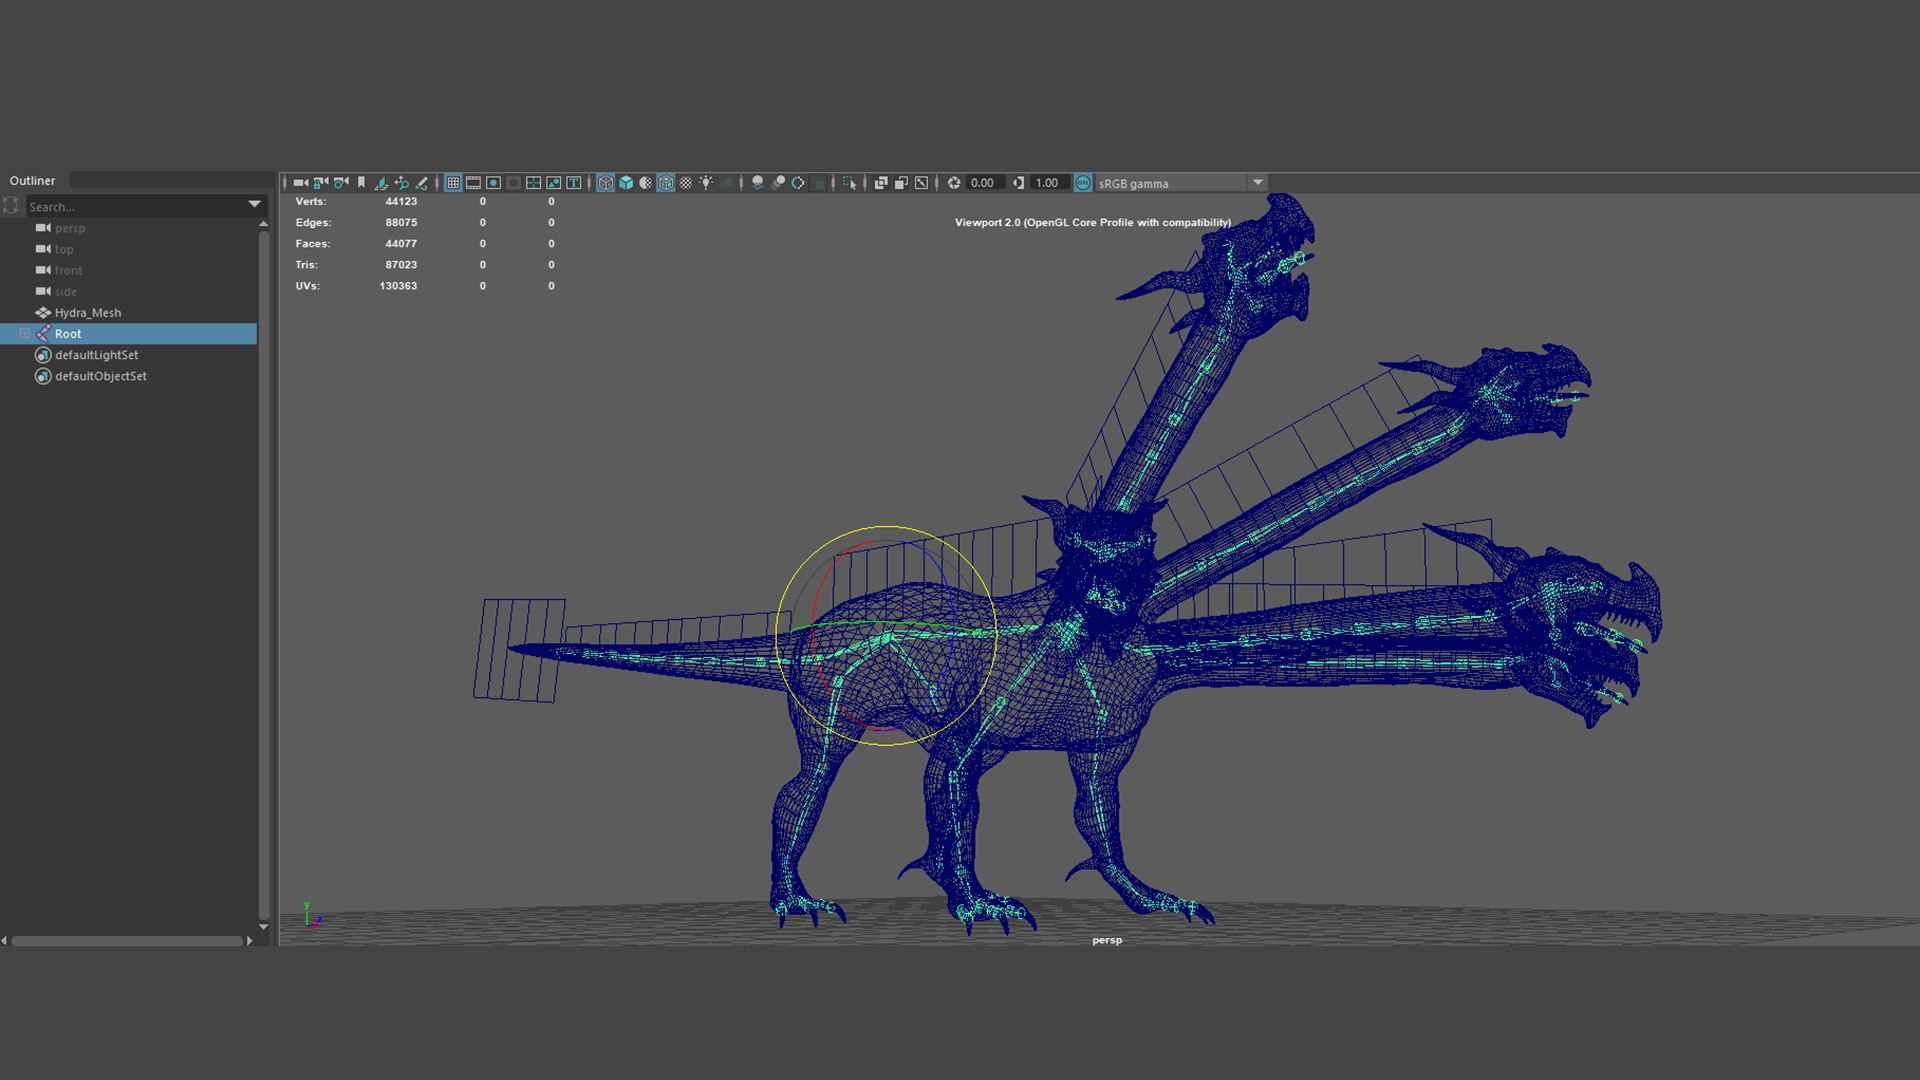Click the Bookmarks icon in viewport toolbar
Viewport: 1920px width, 1080px height.
click(x=361, y=183)
